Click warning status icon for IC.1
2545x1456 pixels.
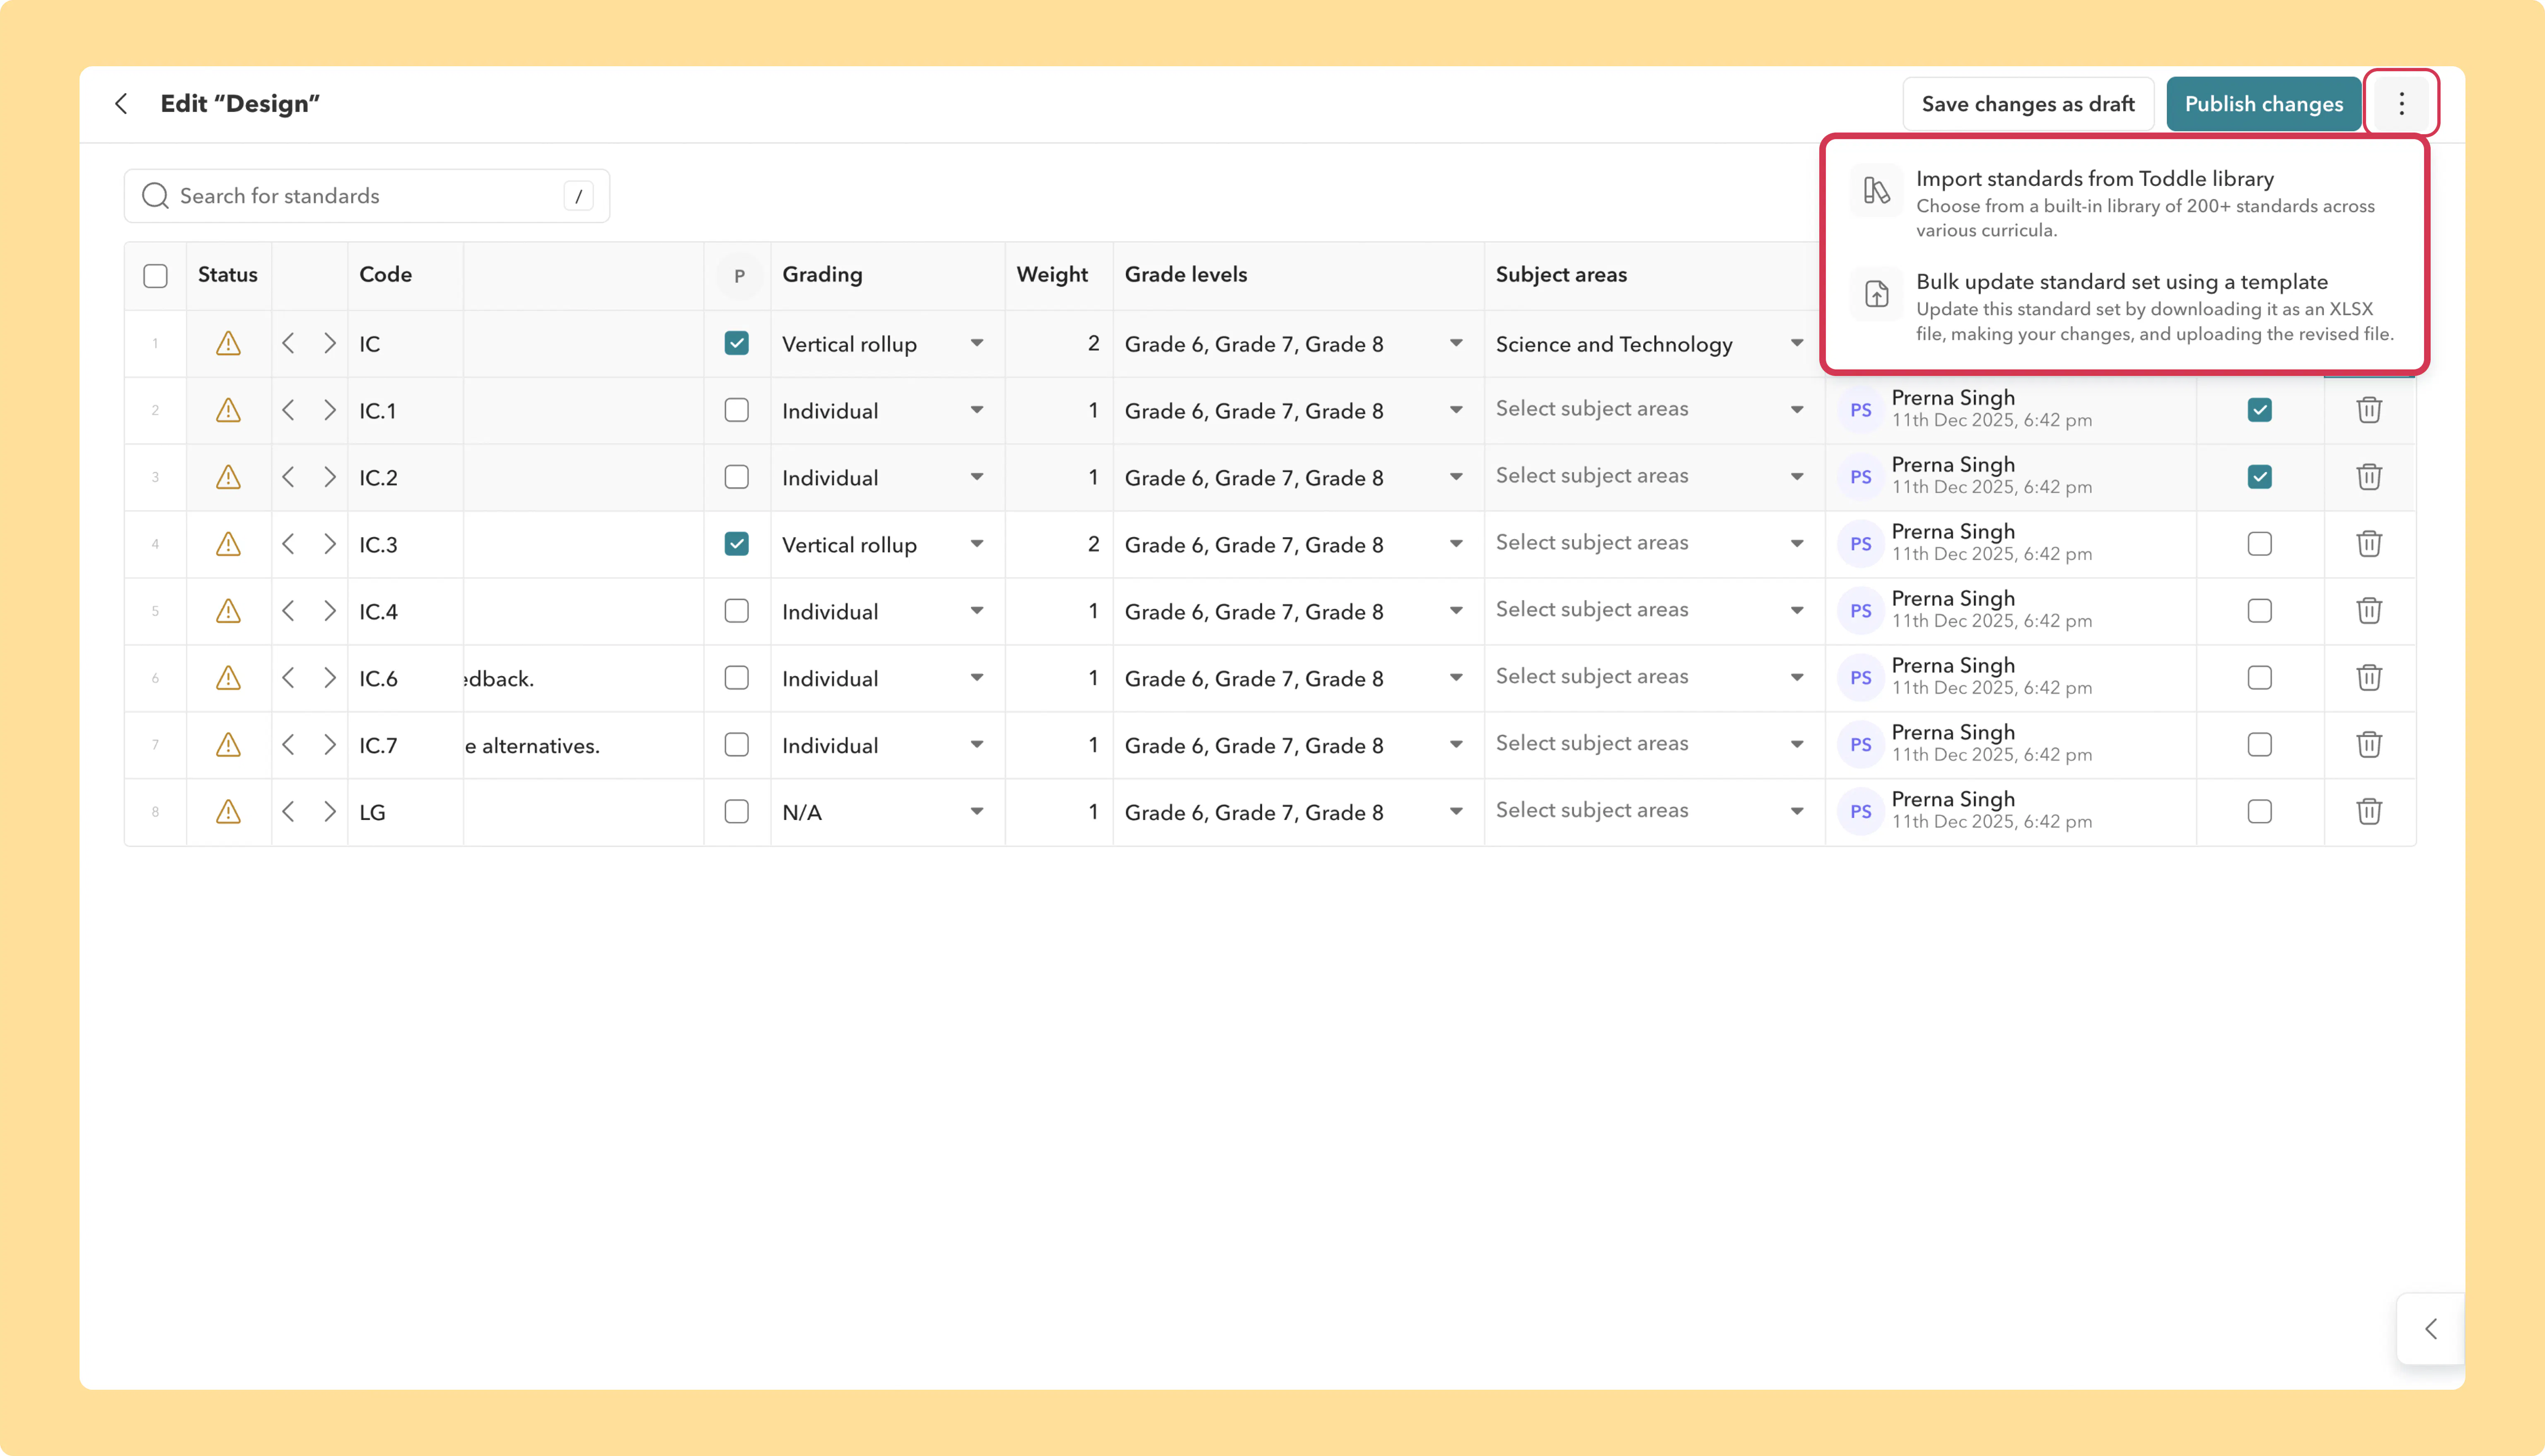[228, 411]
